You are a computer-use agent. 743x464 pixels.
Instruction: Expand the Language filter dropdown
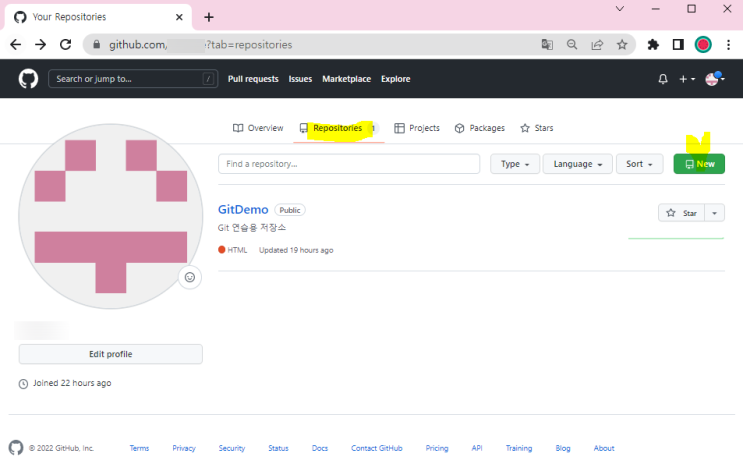pos(578,164)
